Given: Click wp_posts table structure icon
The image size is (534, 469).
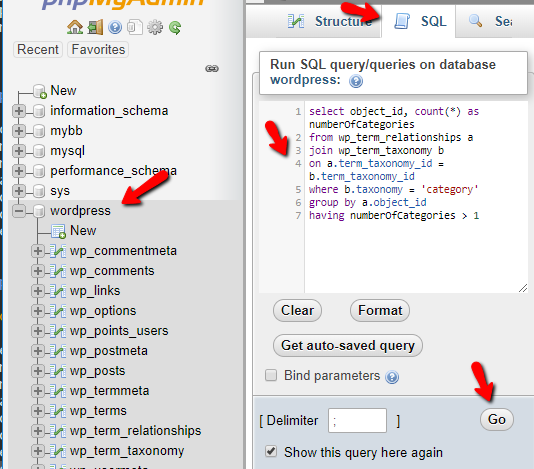Looking at the screenshot, I should 58,371.
